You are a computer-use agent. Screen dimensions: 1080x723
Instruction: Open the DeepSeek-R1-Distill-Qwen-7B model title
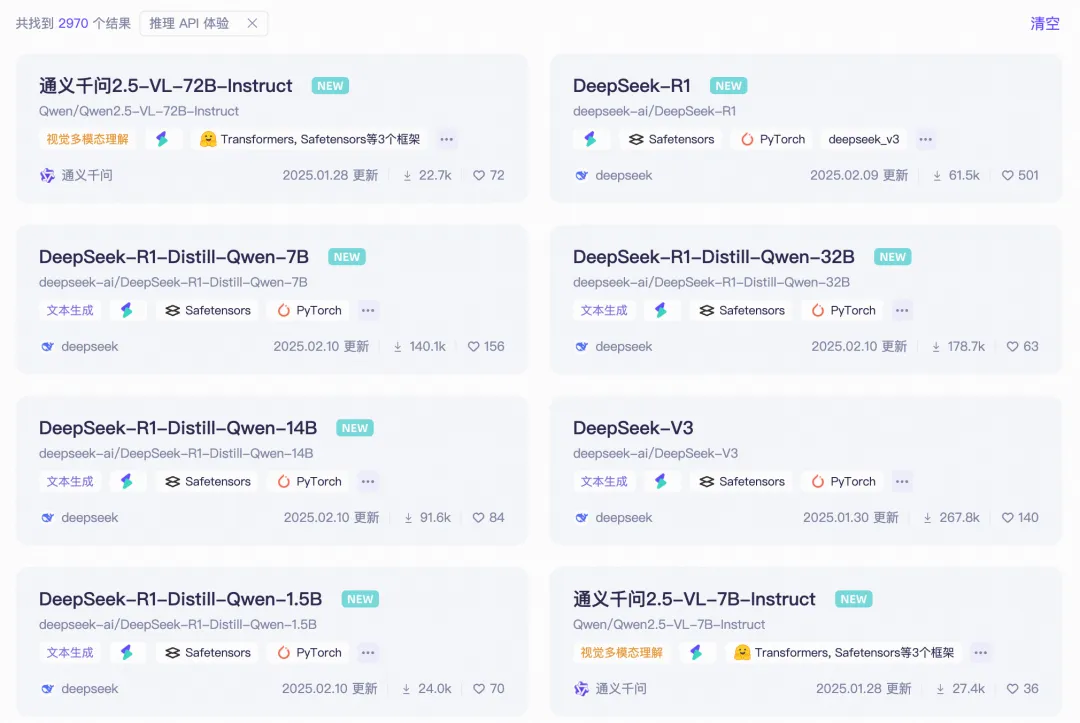click(x=174, y=257)
